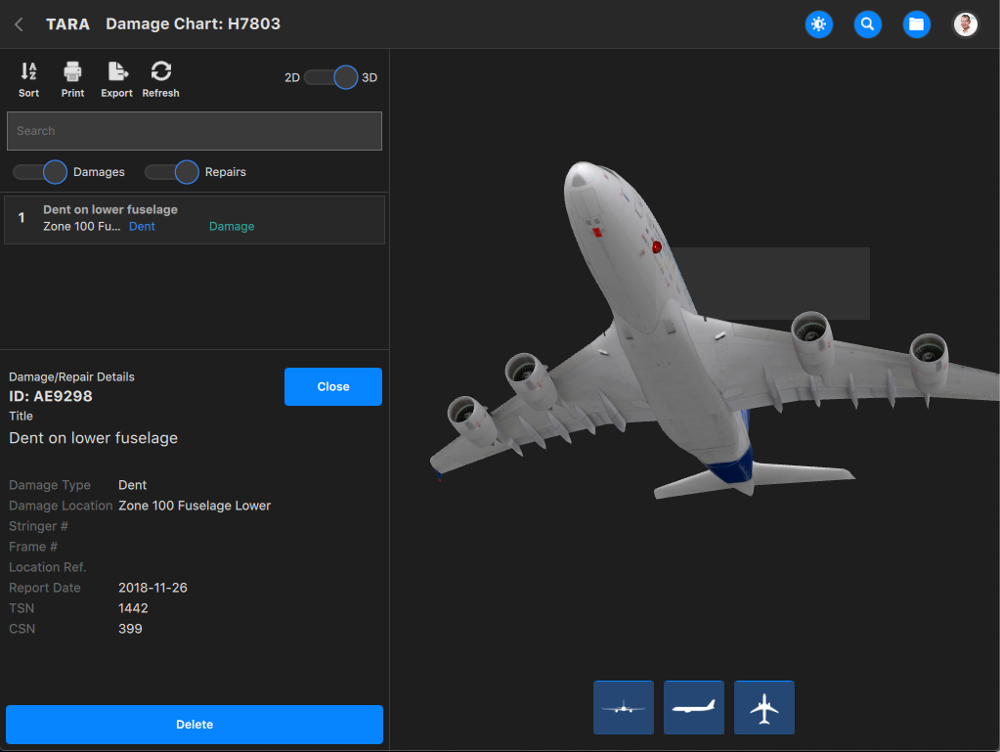Delete the damage record AE9298
The height and width of the screenshot is (752, 1000).
194,724
